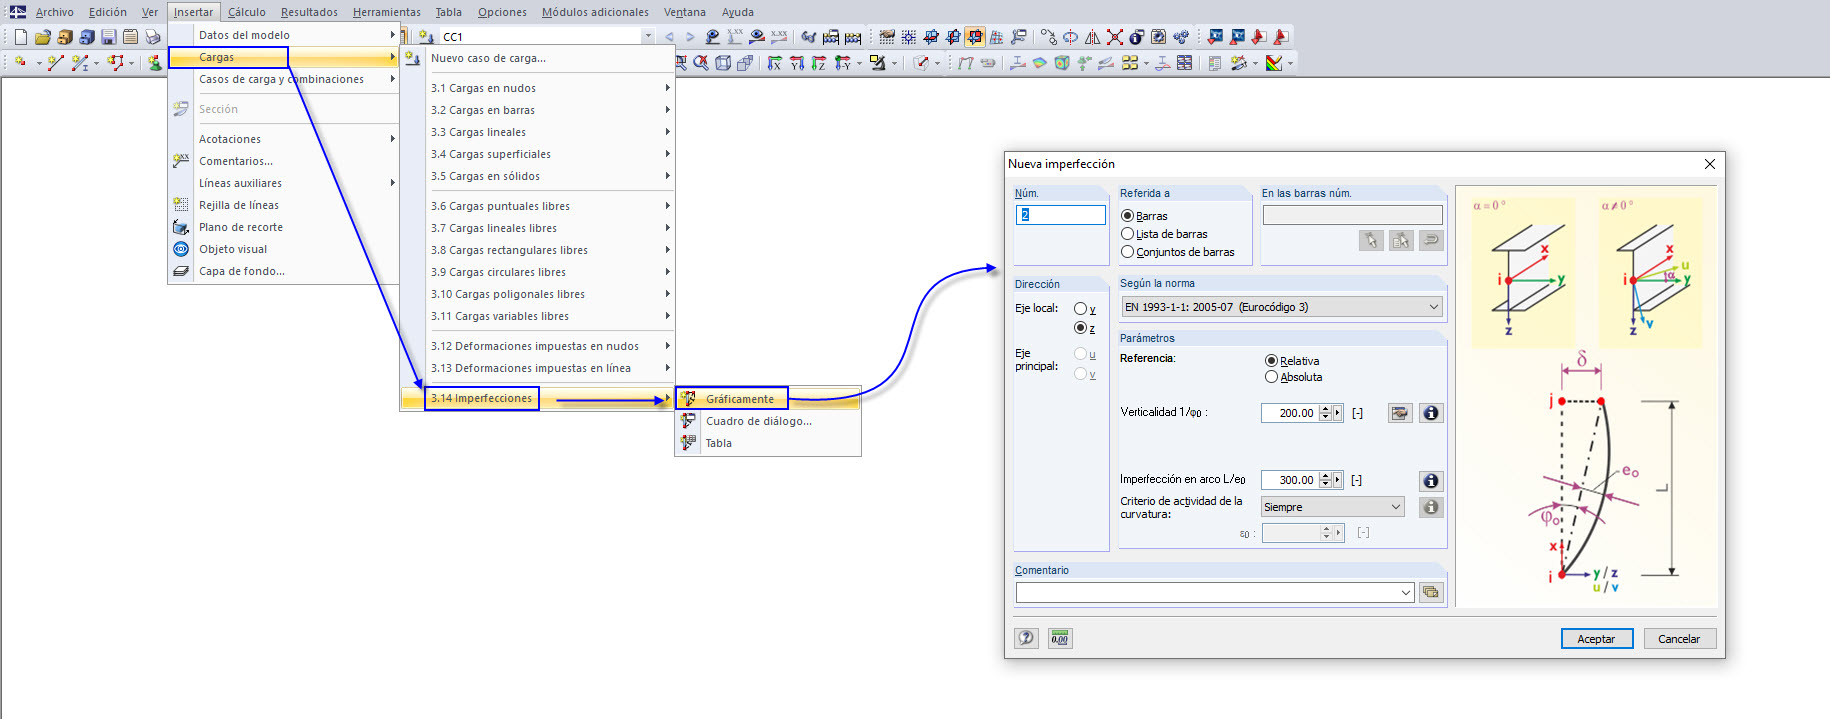The image size is (1830, 719).
Task: Open the Resultados menu
Action: (309, 12)
